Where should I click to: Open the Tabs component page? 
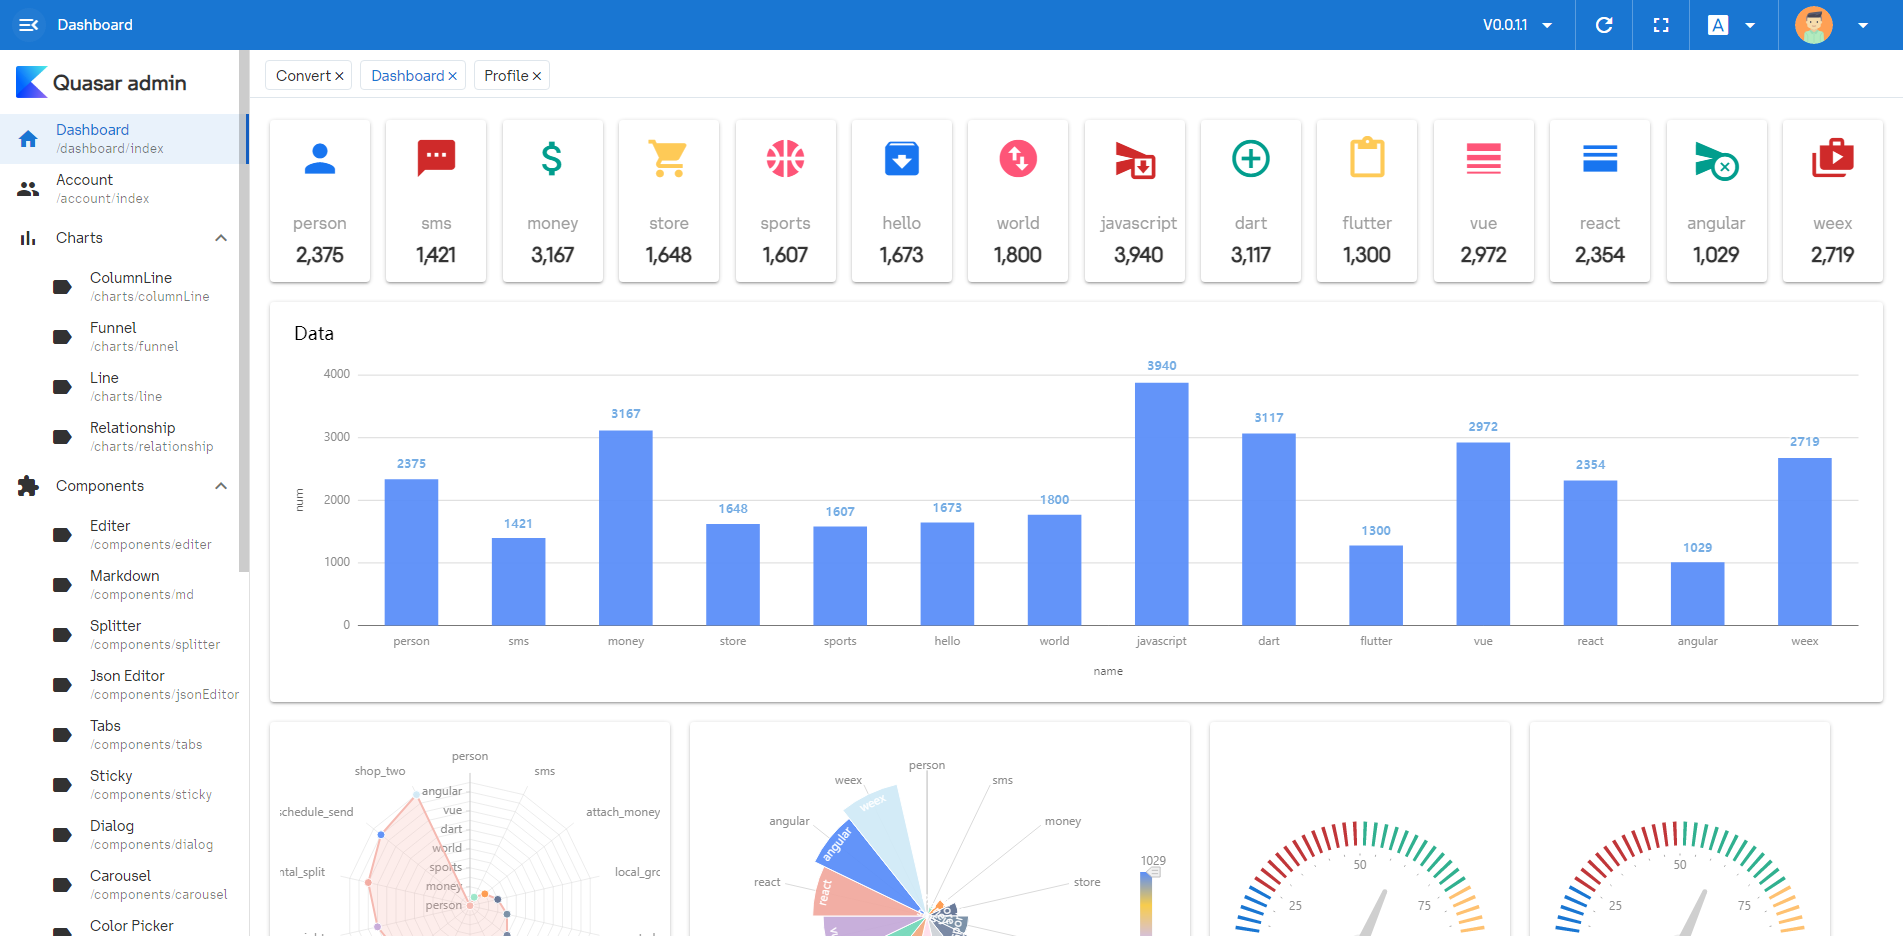click(x=120, y=735)
